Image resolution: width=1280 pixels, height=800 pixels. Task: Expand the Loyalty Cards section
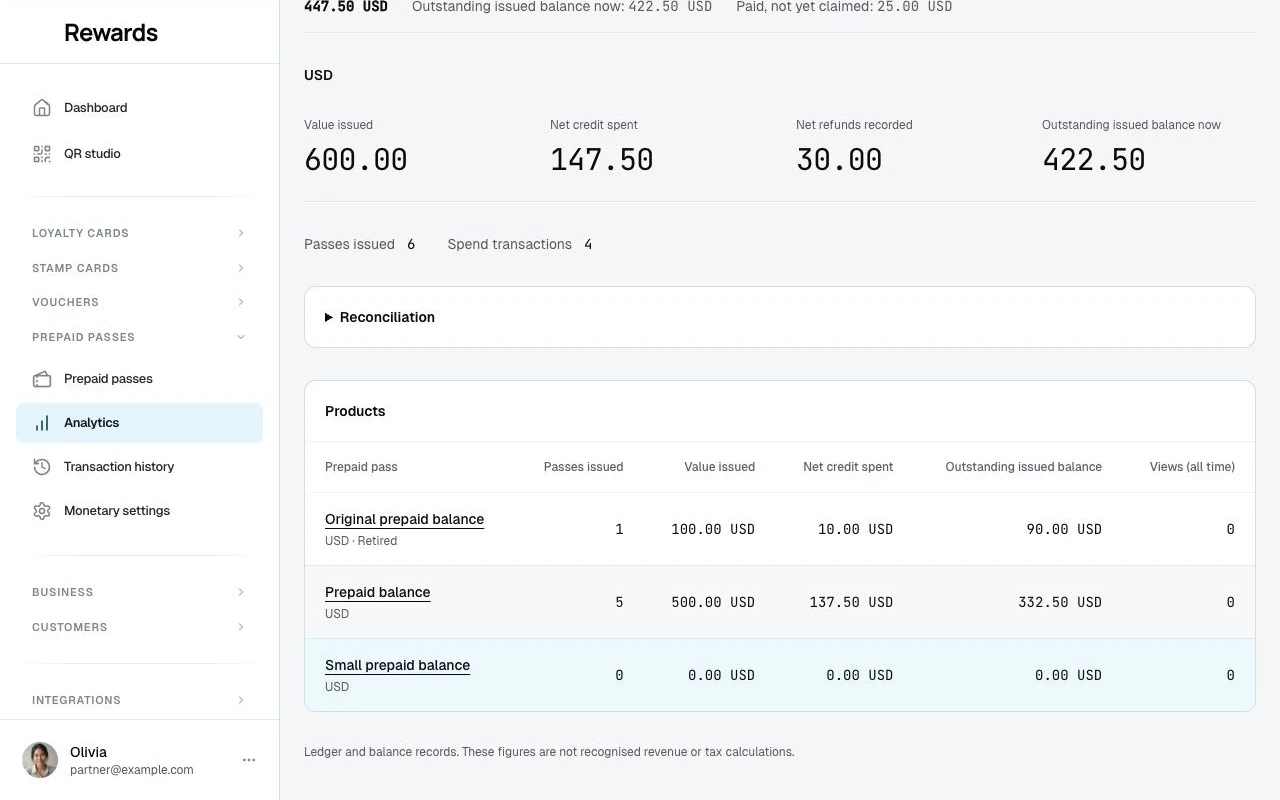(139, 233)
